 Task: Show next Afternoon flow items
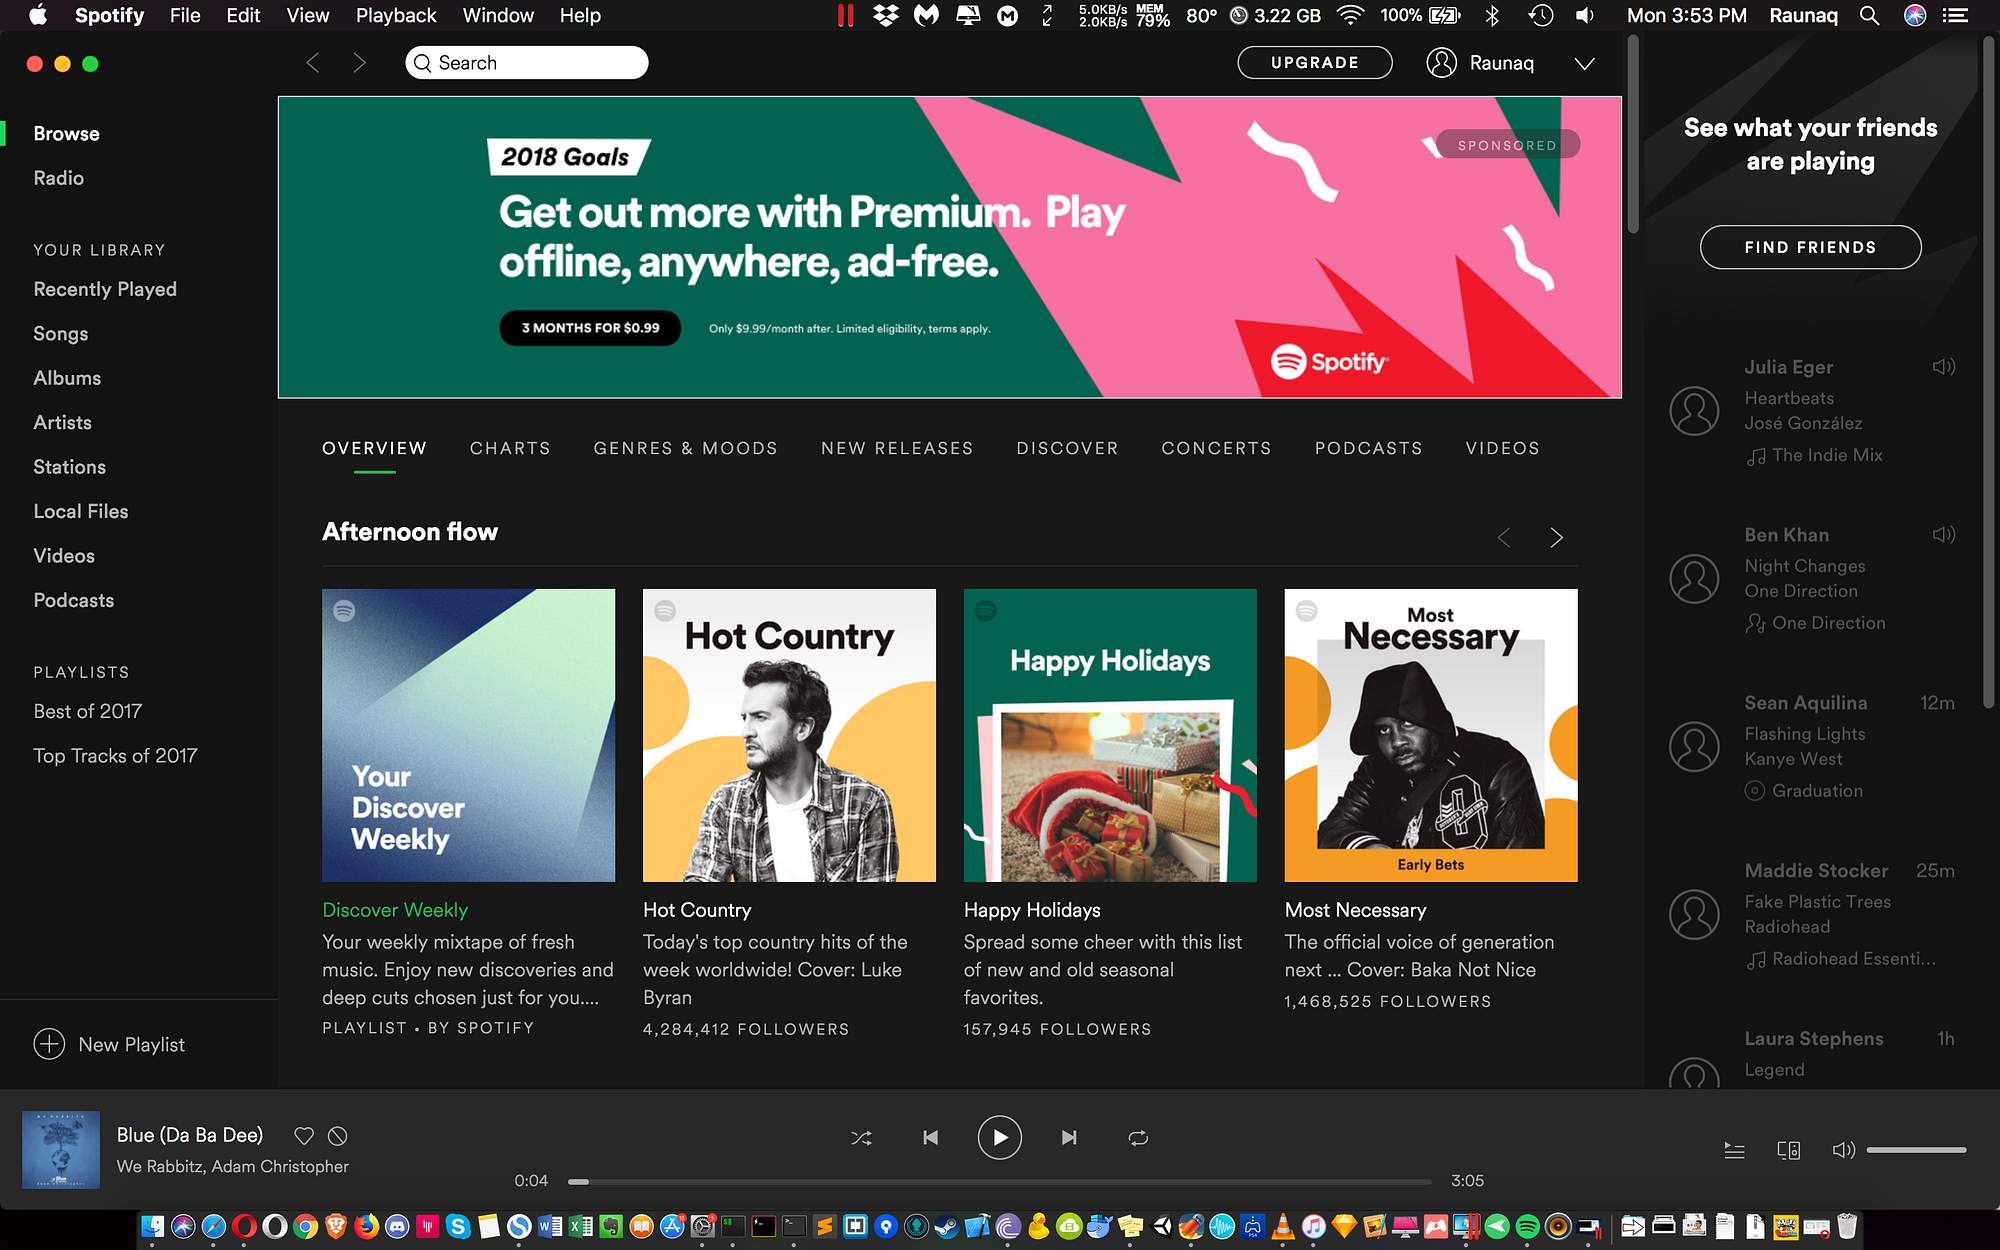coord(1556,537)
